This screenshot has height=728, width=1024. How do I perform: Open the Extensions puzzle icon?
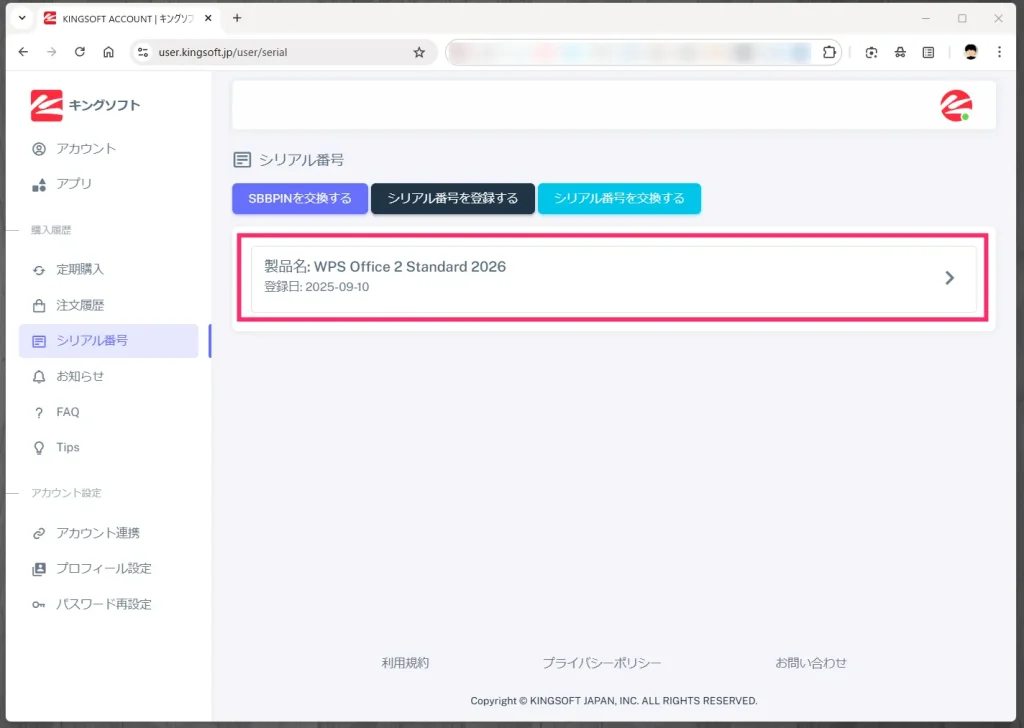point(829,52)
